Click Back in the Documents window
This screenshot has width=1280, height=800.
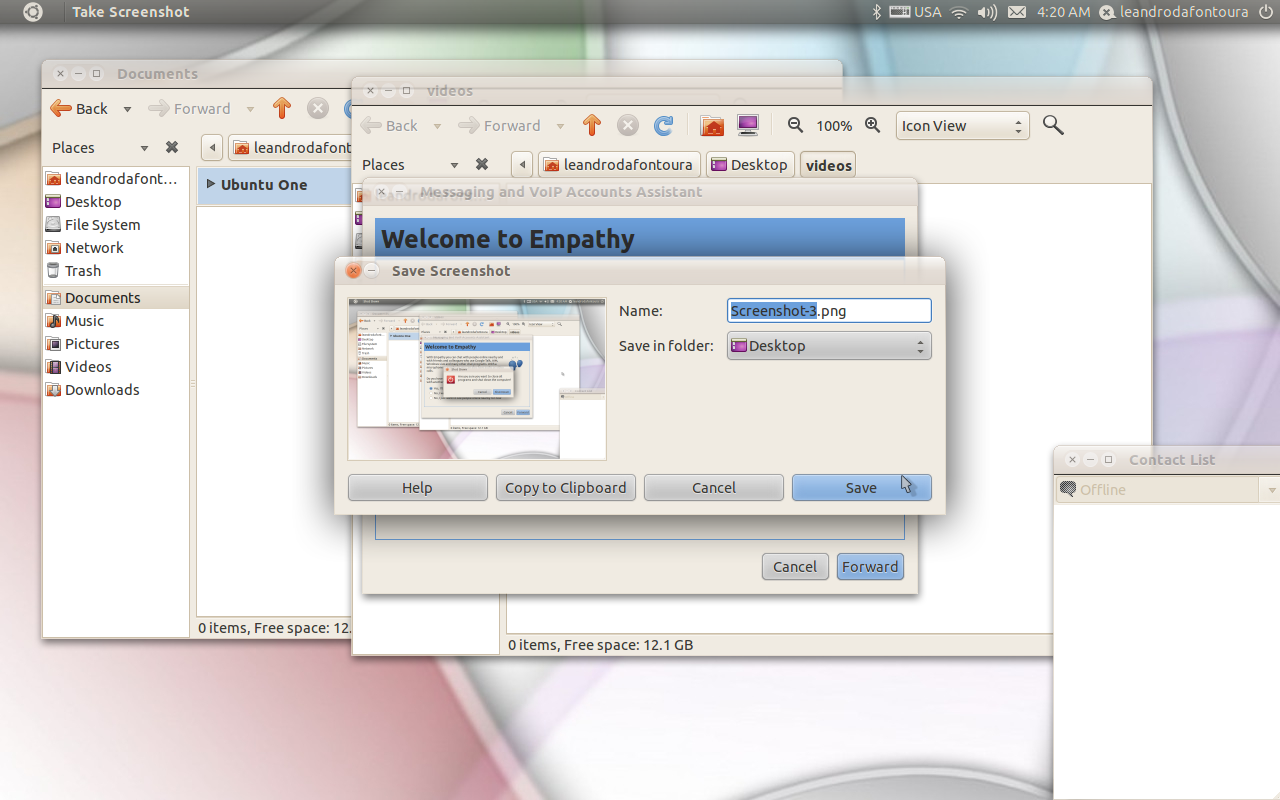80,109
